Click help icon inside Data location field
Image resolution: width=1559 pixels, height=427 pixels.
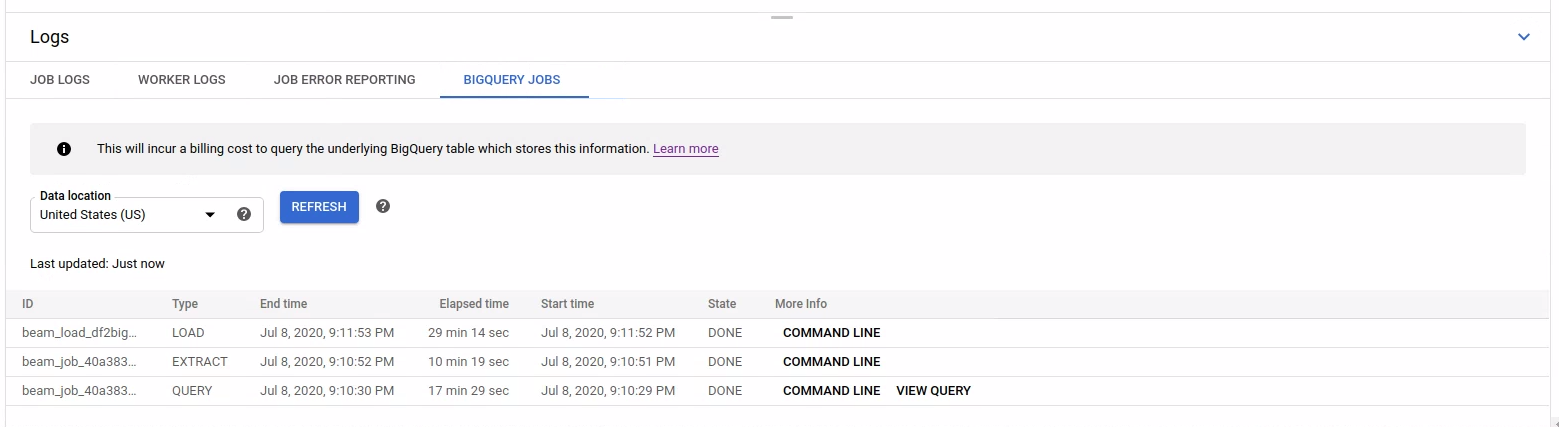[x=243, y=214]
